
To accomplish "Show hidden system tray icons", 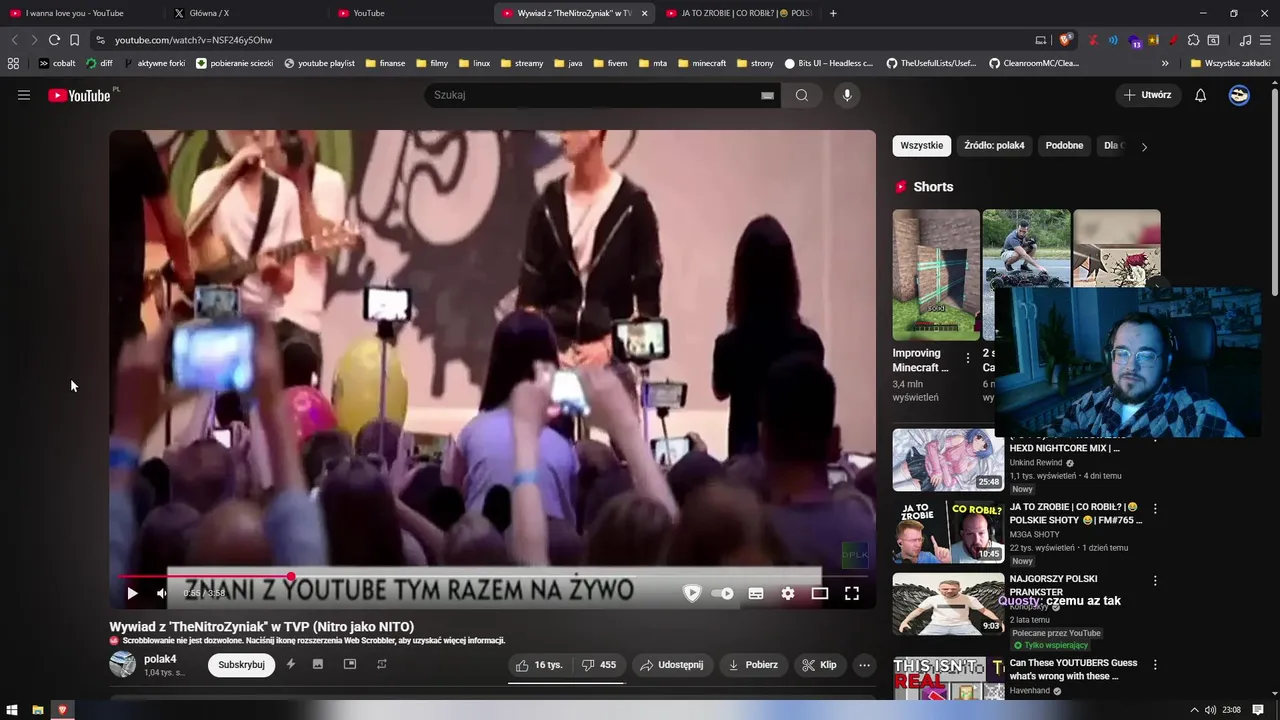I will (x=1194, y=710).
